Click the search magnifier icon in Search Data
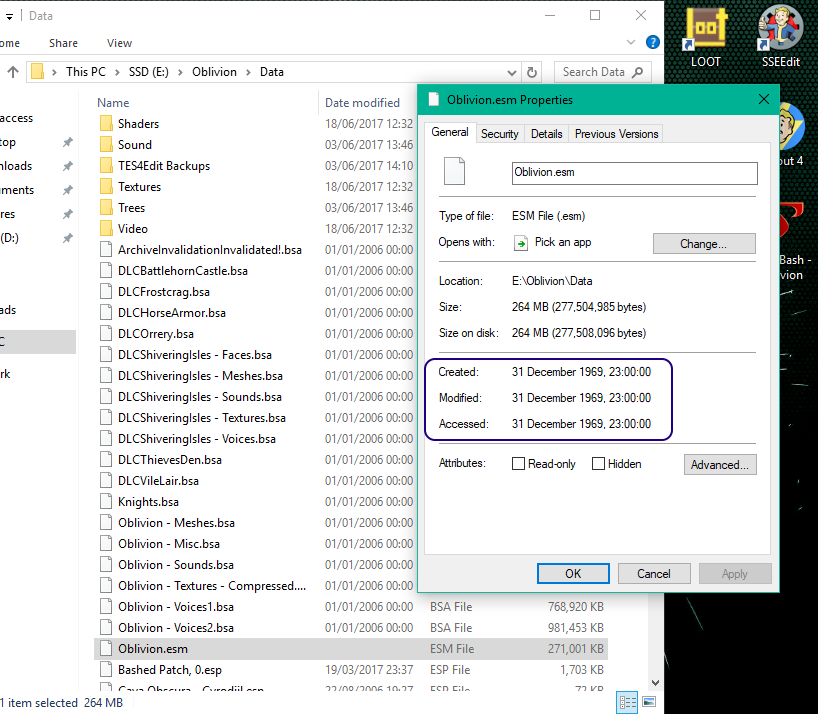Viewport: 818px width, 714px height. (x=637, y=72)
